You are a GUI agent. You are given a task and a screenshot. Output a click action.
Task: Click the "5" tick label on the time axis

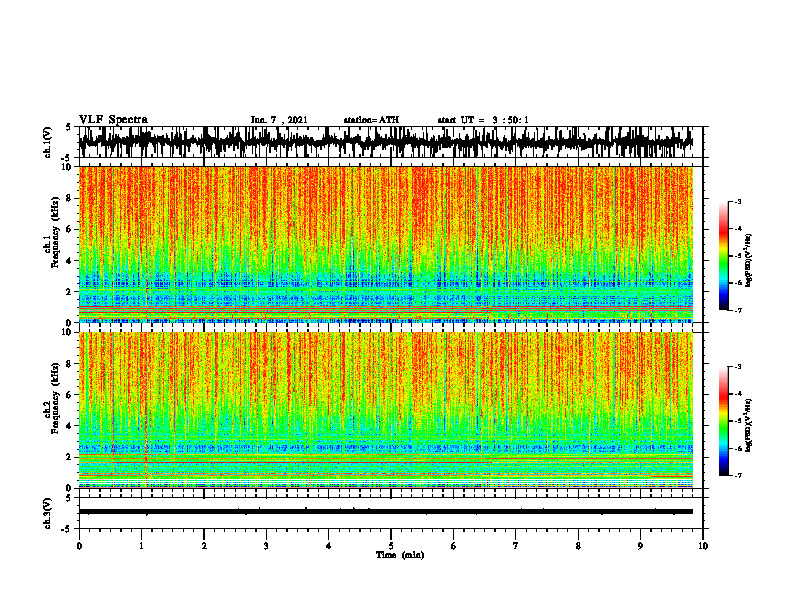[x=391, y=546]
